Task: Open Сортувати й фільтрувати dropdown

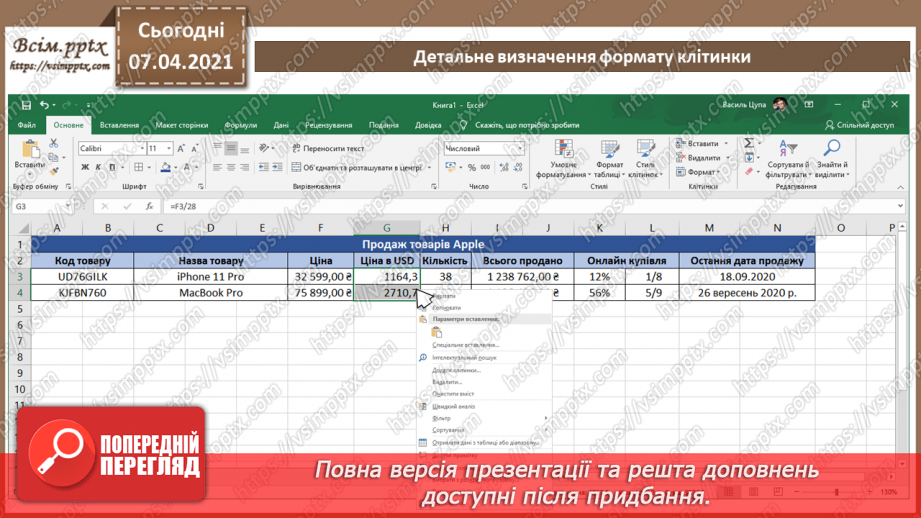Action: tap(787, 160)
